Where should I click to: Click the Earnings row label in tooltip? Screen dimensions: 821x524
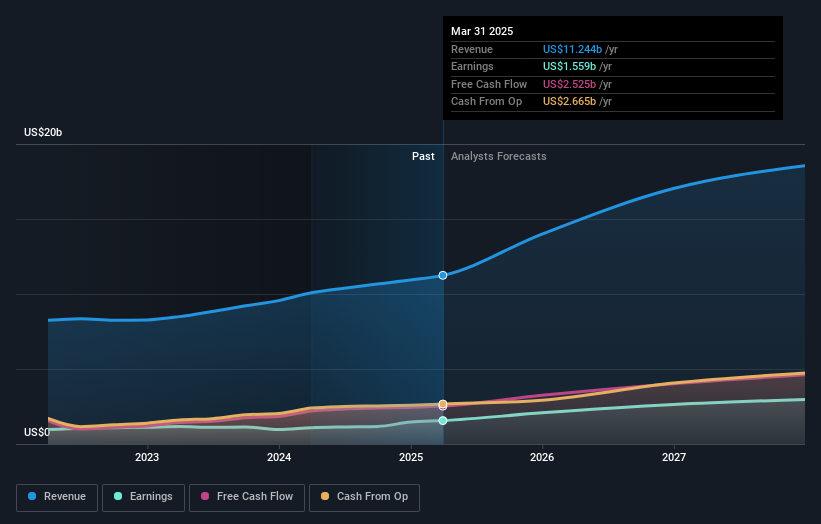tap(472, 66)
